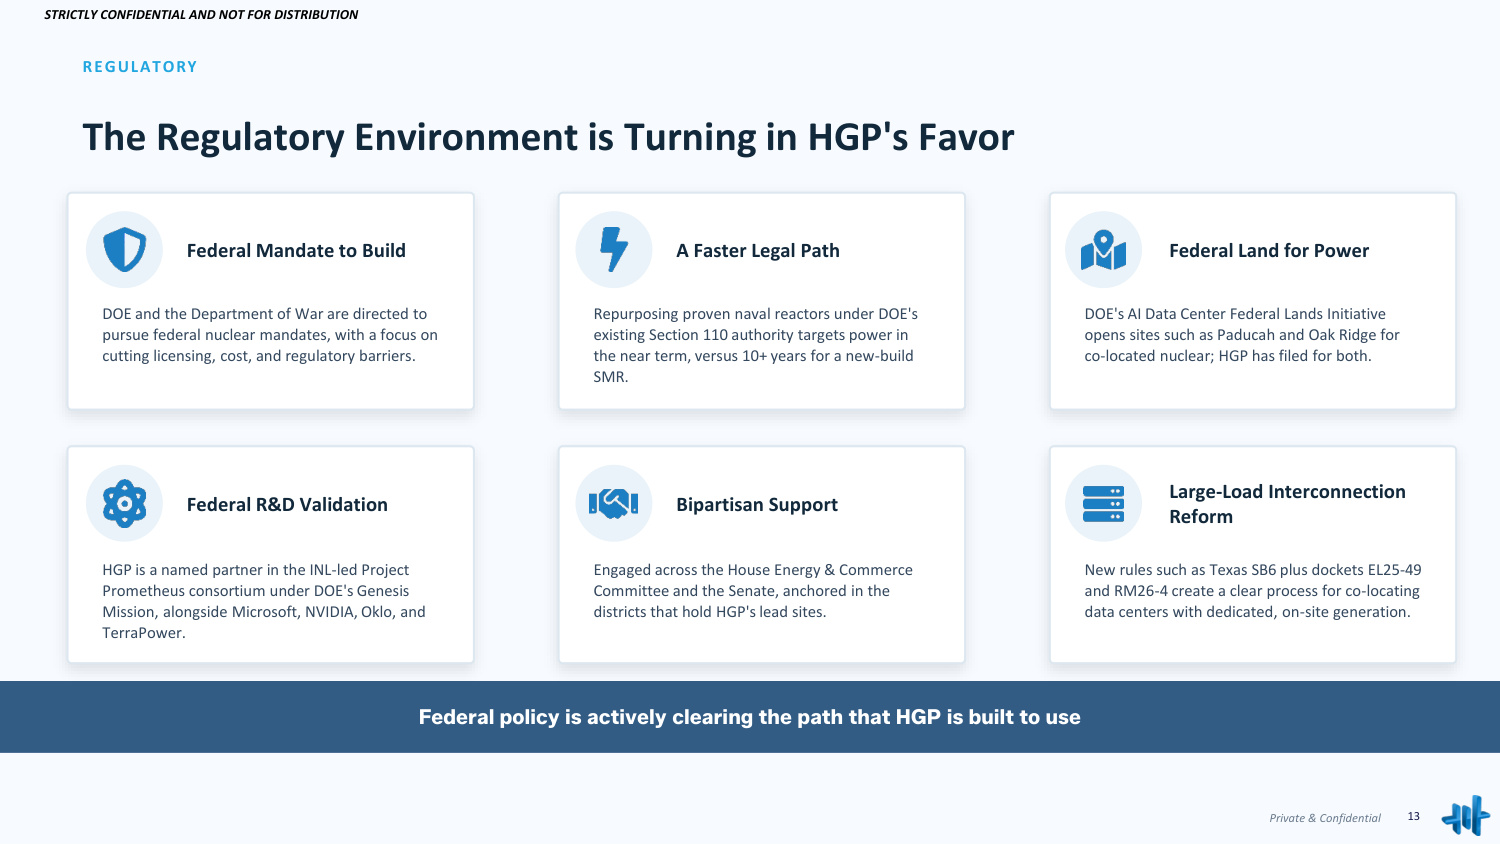Image resolution: width=1500 pixels, height=844 pixels.
Task: Select the Federal Land for Power heading
Action: click(1269, 251)
